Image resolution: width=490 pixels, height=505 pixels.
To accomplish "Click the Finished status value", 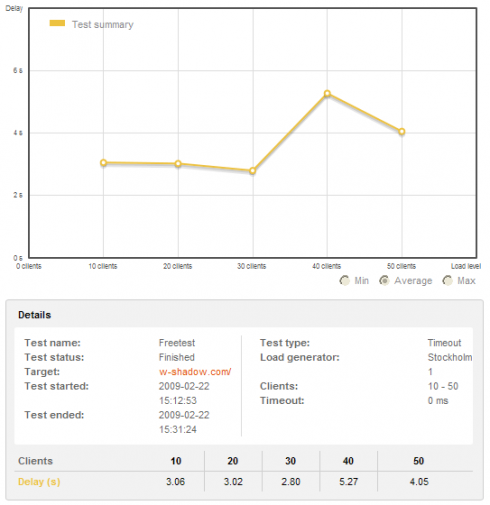I will (177, 357).
